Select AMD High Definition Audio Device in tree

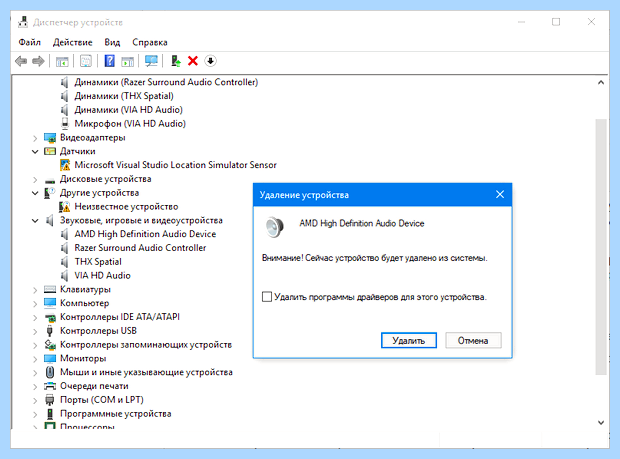145,234
